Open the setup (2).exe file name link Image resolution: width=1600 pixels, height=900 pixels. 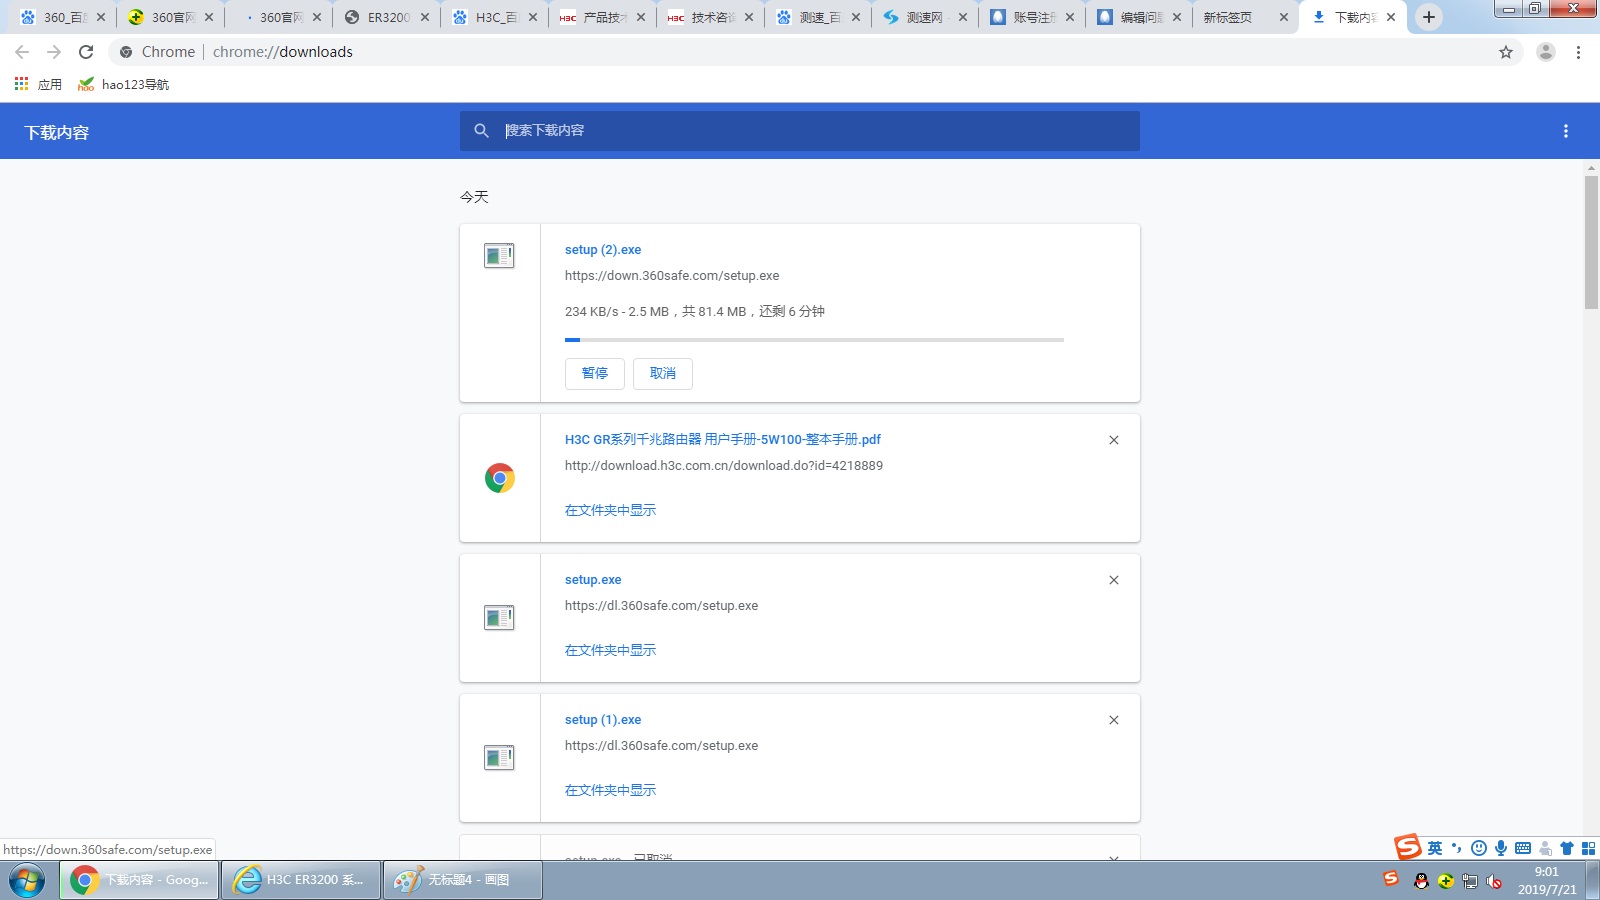(603, 250)
